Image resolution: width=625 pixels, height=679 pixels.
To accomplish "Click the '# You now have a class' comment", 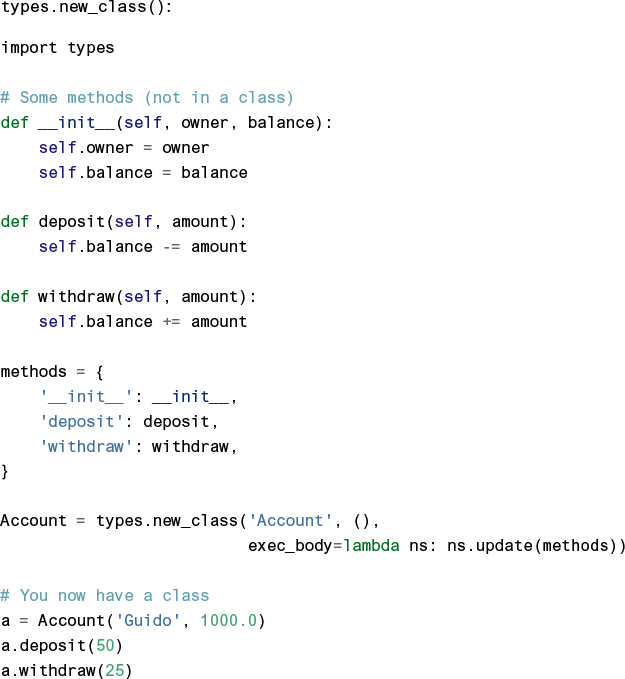I will (105, 595).
